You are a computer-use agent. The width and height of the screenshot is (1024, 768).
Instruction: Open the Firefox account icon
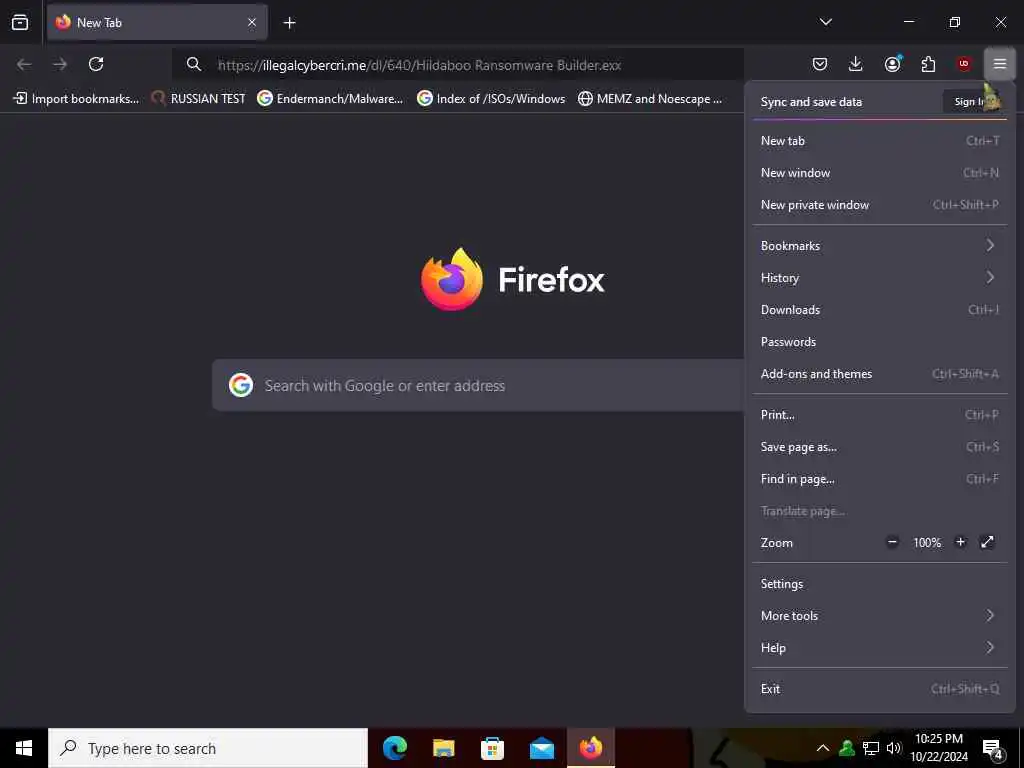coord(892,64)
